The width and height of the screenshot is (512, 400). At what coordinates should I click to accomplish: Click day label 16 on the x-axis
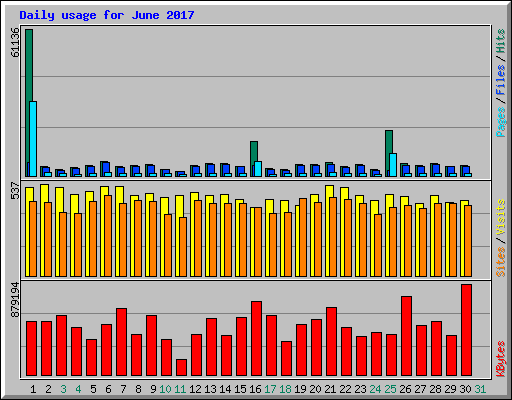pyautogui.click(x=255, y=389)
